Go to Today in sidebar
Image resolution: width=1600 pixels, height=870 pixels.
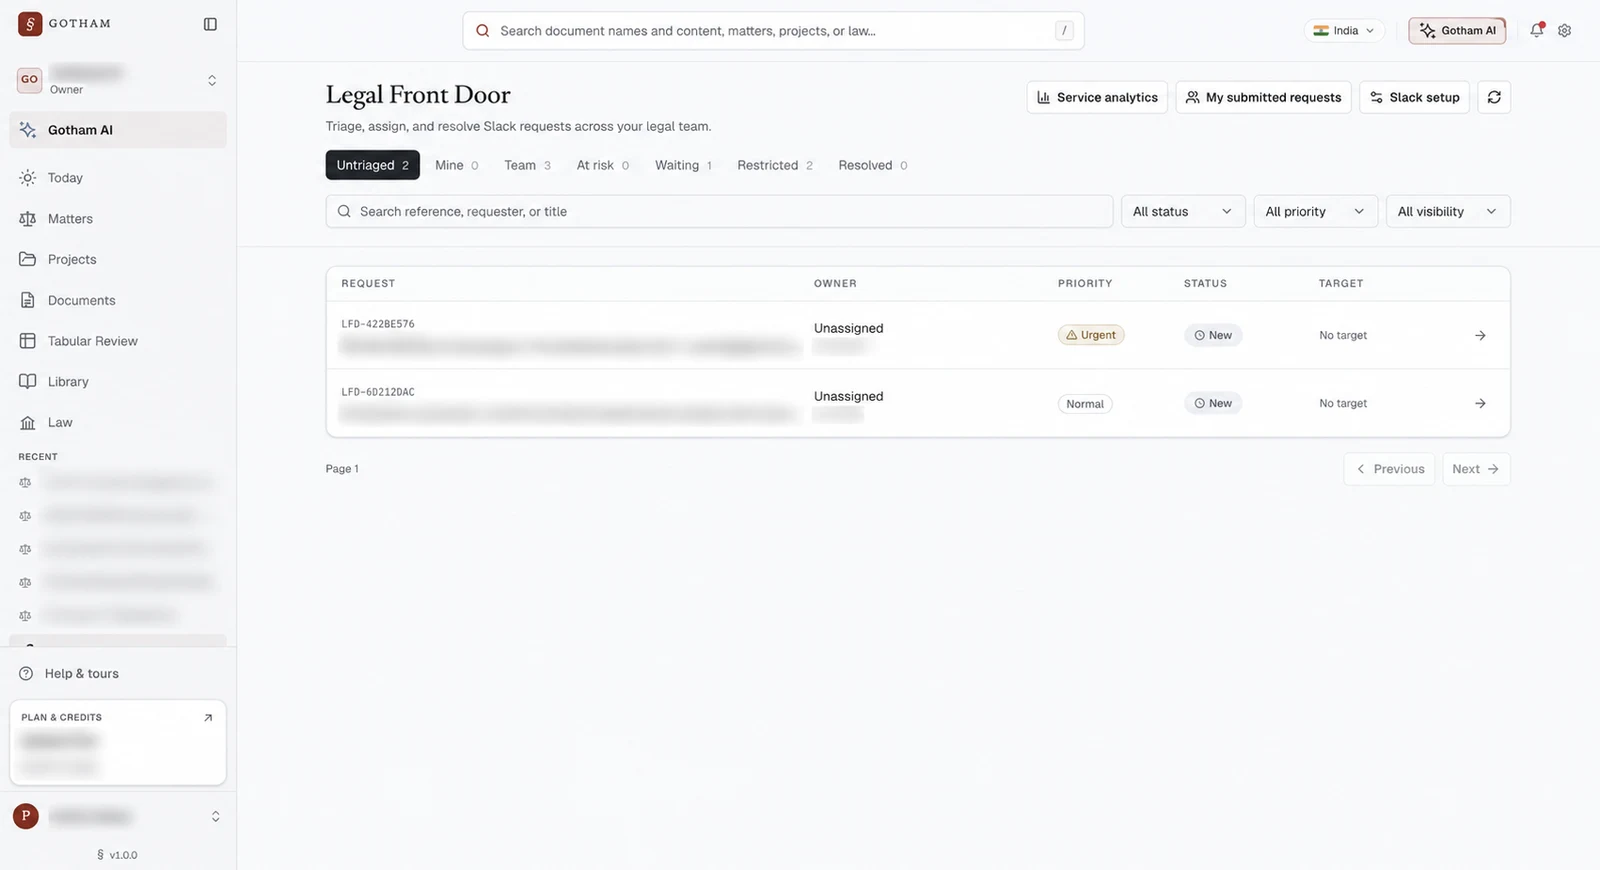click(118, 178)
